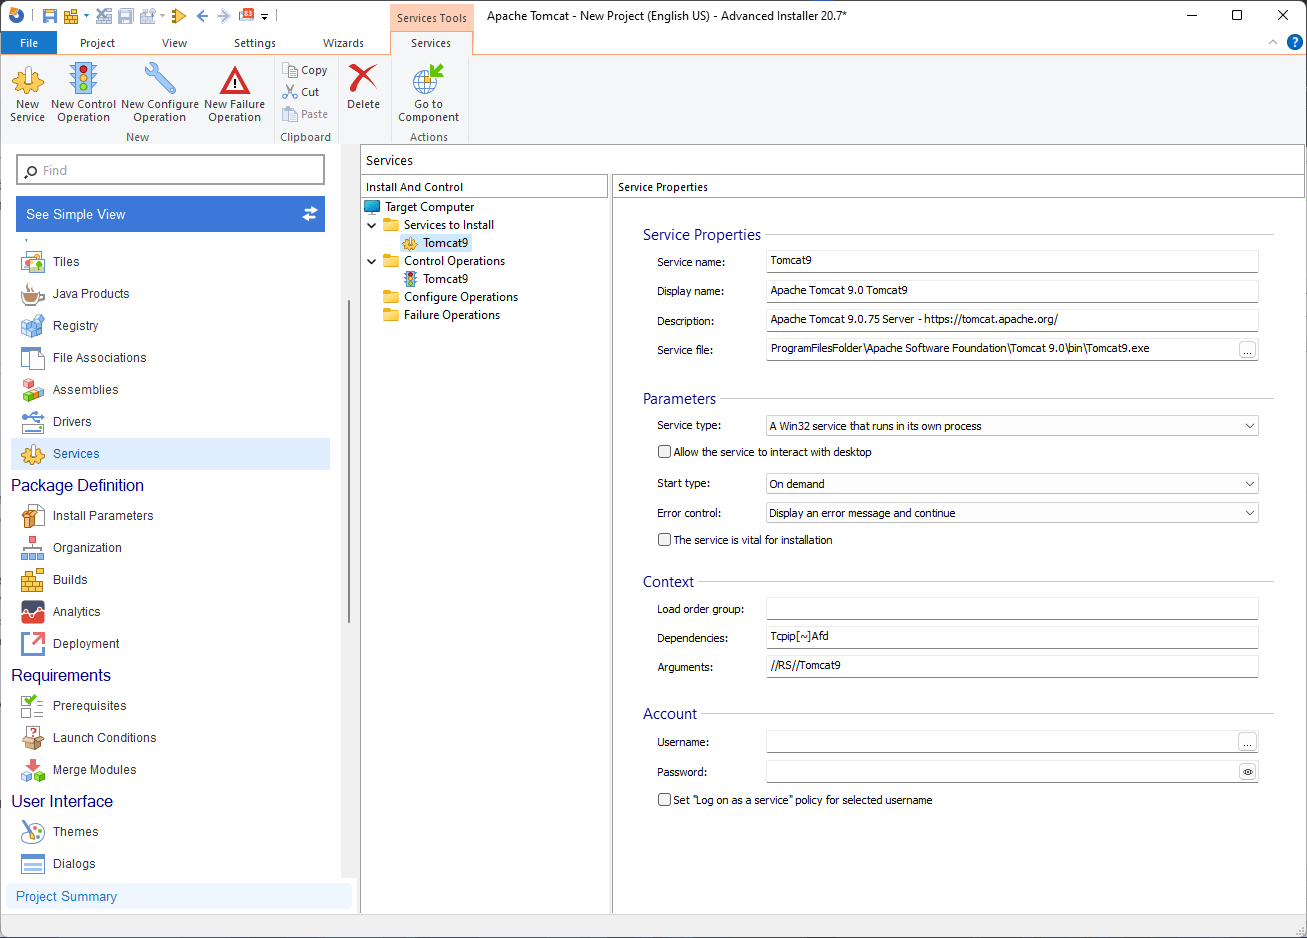Click the Run icon in quick access toolbar

(179, 16)
